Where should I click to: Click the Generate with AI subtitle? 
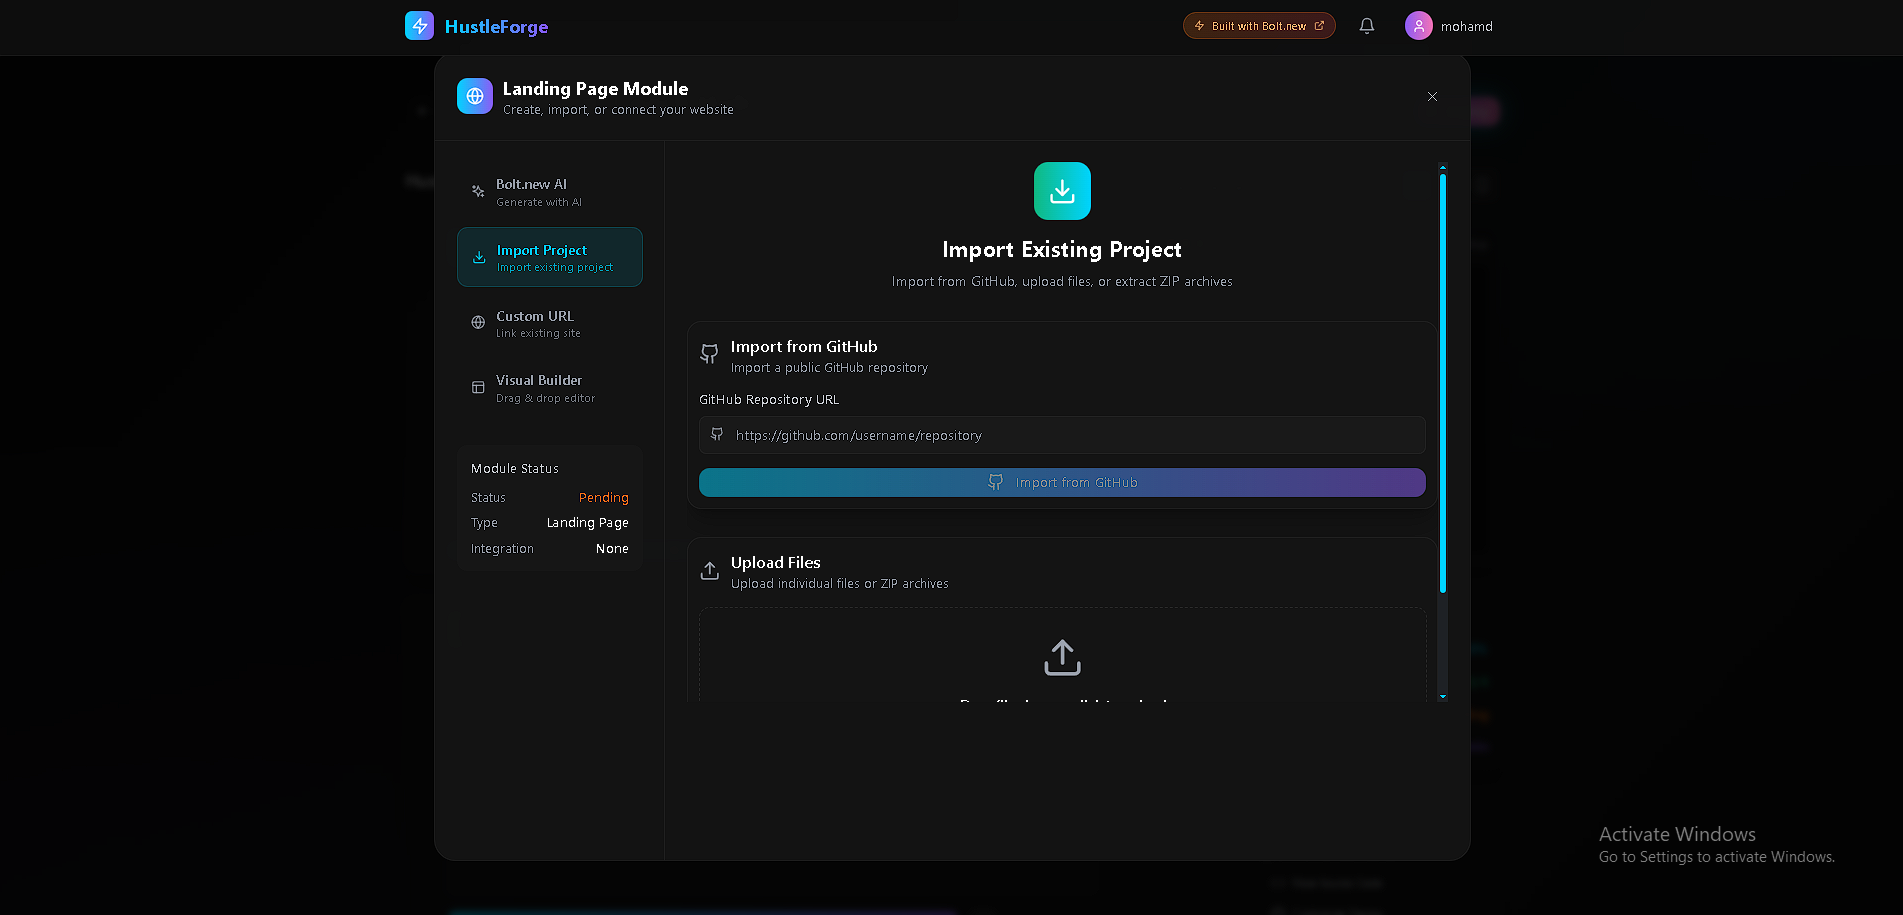[539, 203]
